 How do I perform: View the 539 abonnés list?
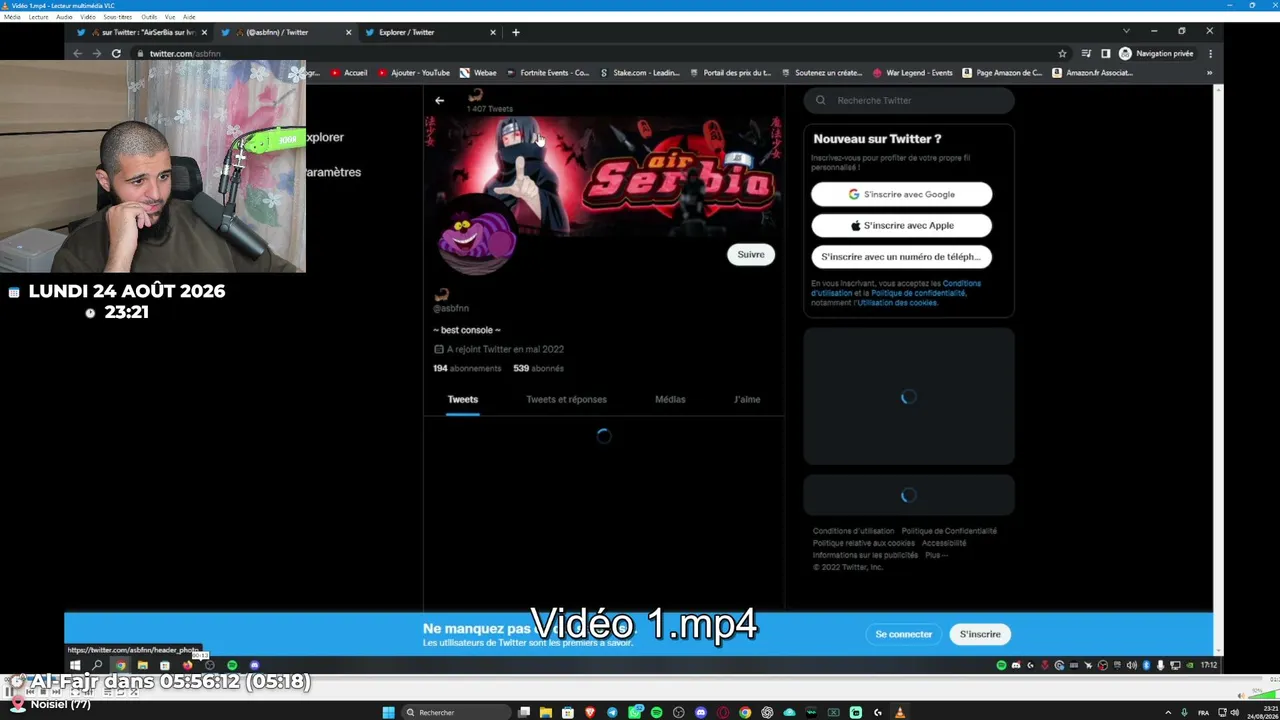click(x=538, y=368)
